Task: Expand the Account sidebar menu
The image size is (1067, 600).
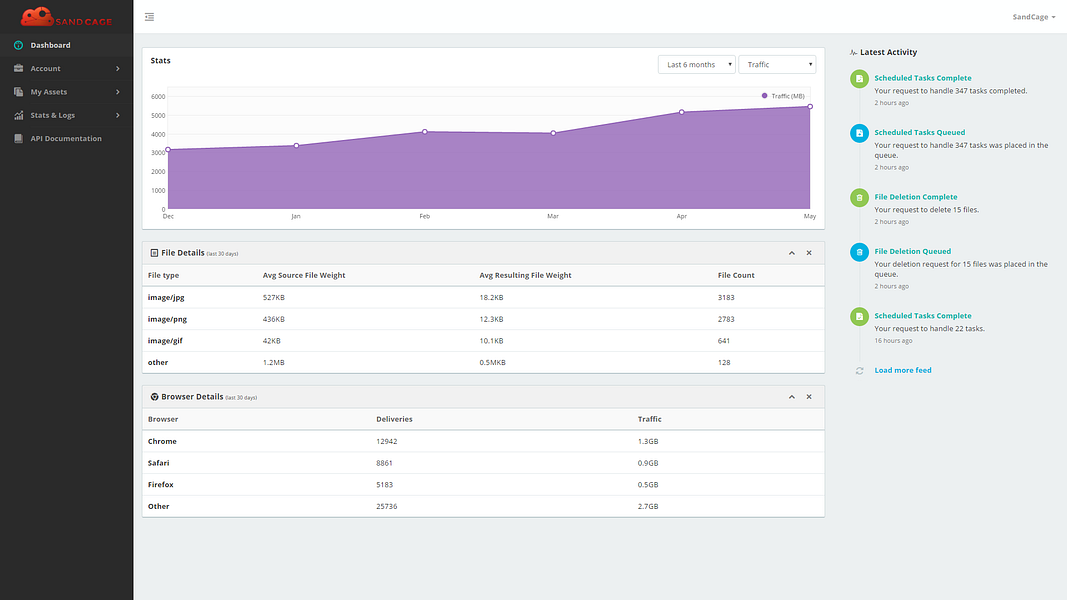Action: click(67, 69)
